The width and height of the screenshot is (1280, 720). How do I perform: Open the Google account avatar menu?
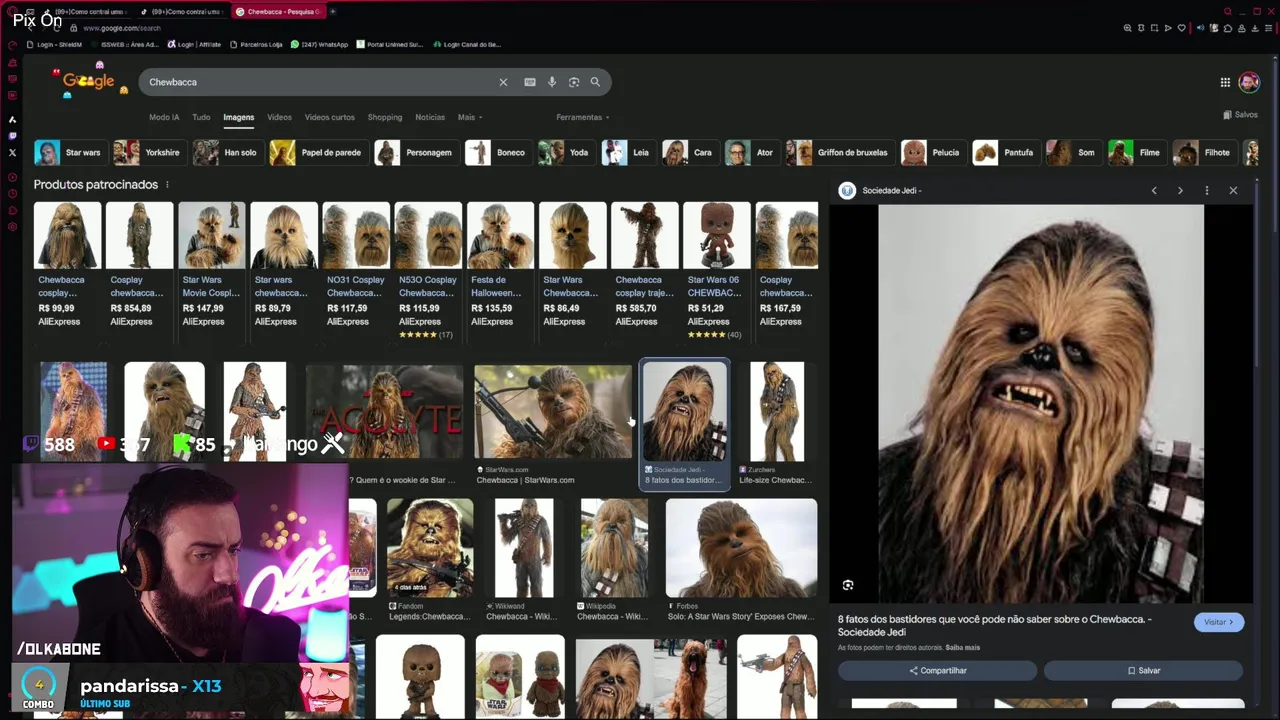coord(1249,82)
